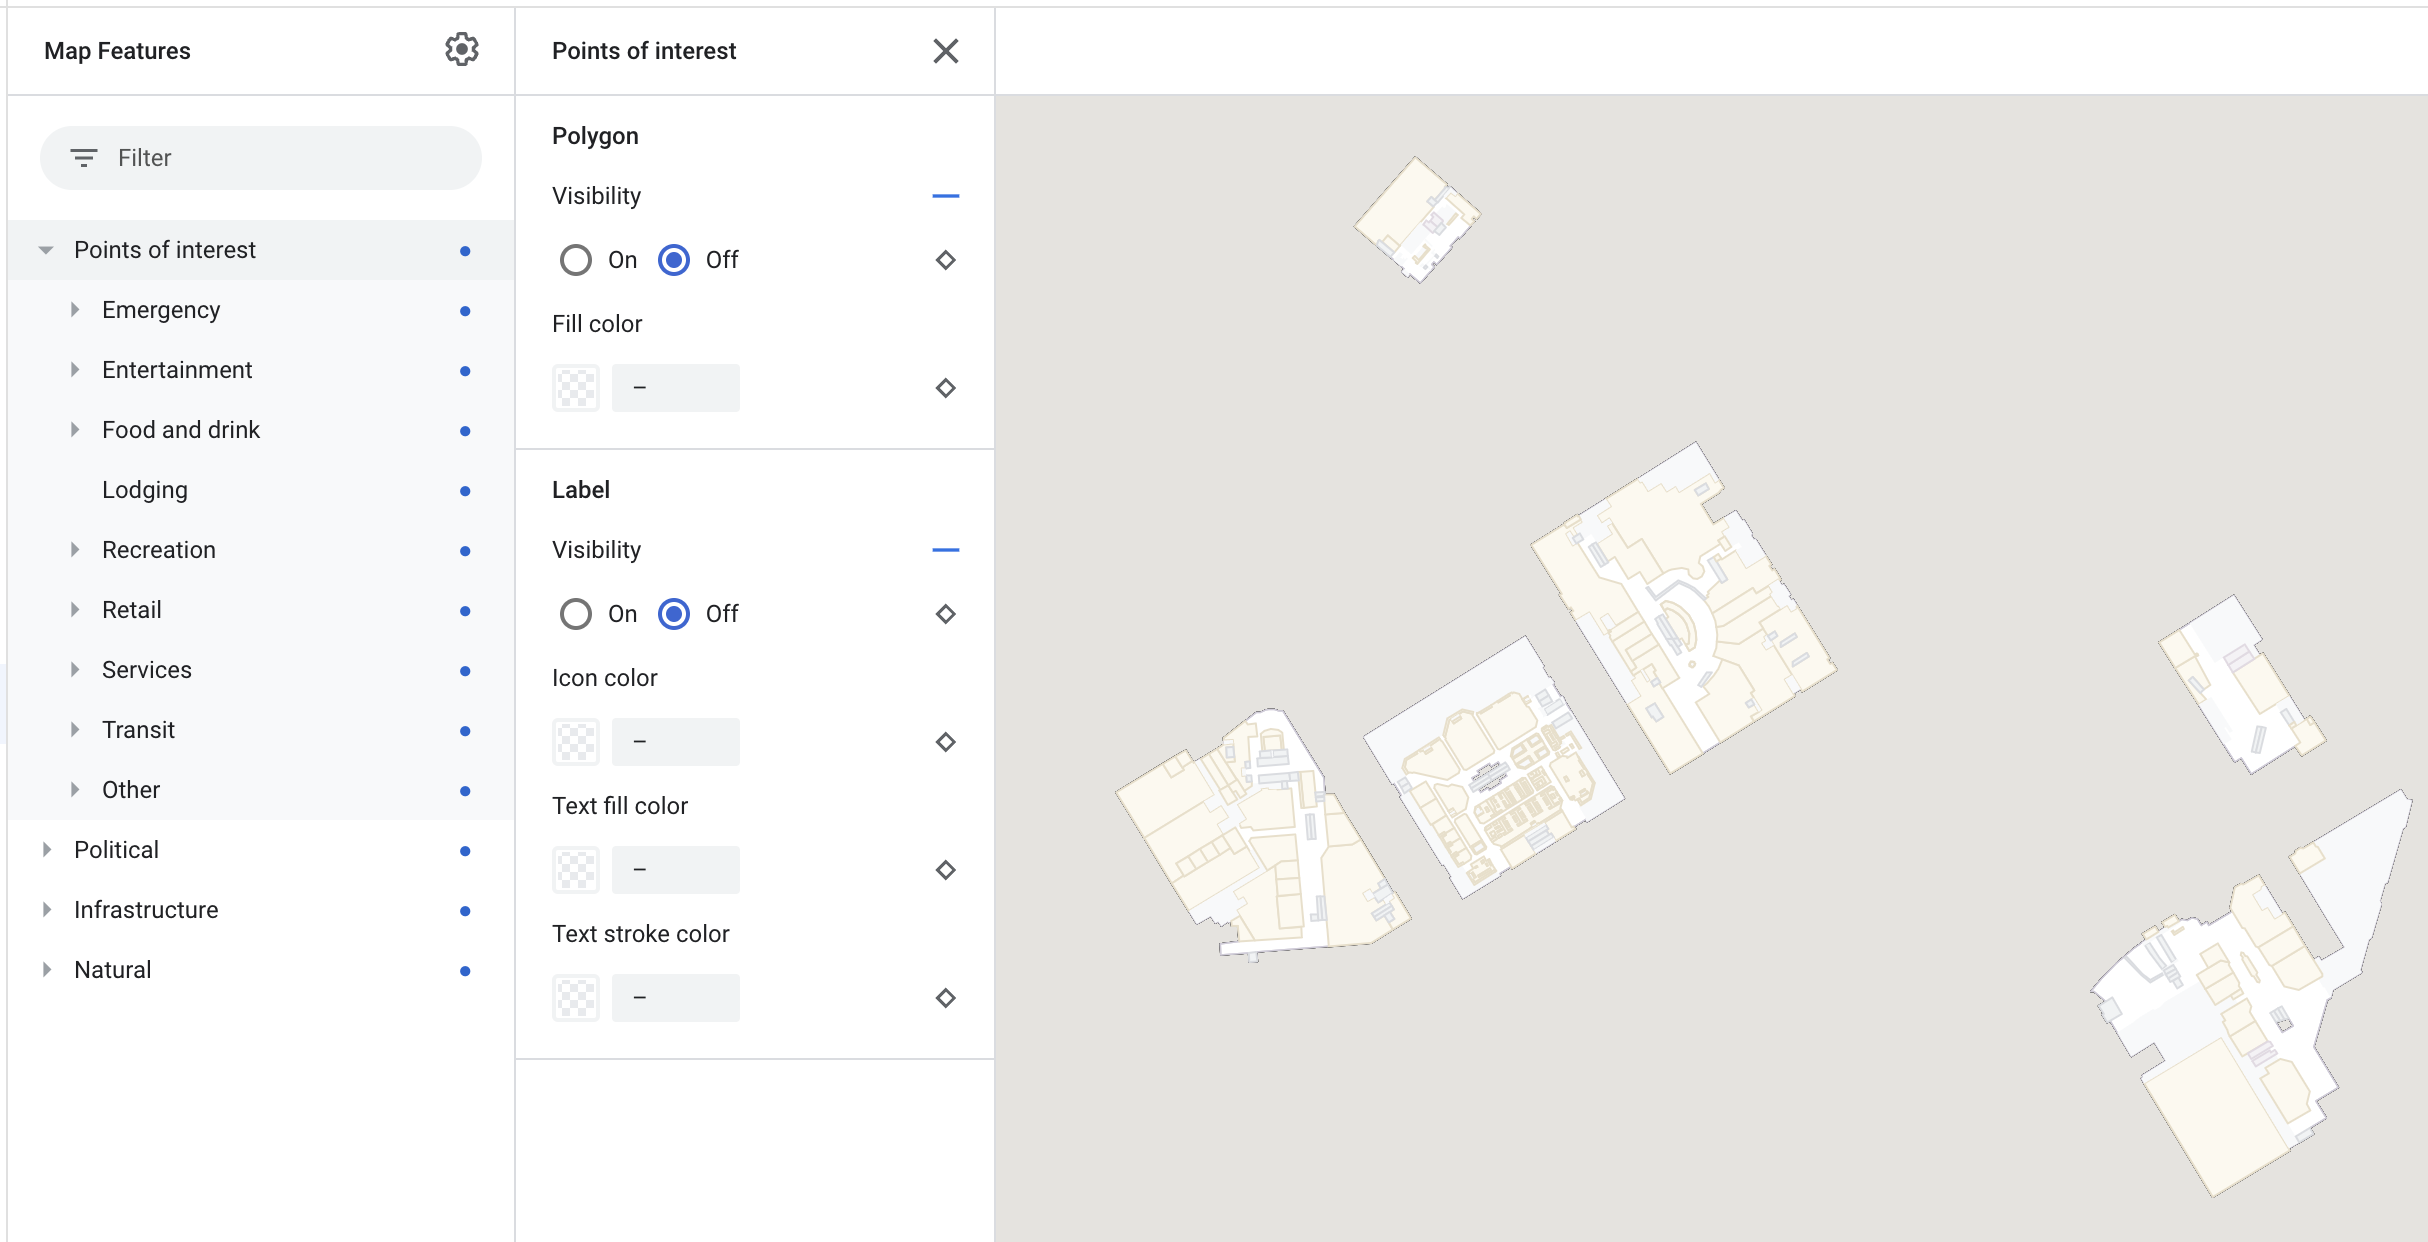
Task: Expand the Food and drink category
Action: [75, 430]
